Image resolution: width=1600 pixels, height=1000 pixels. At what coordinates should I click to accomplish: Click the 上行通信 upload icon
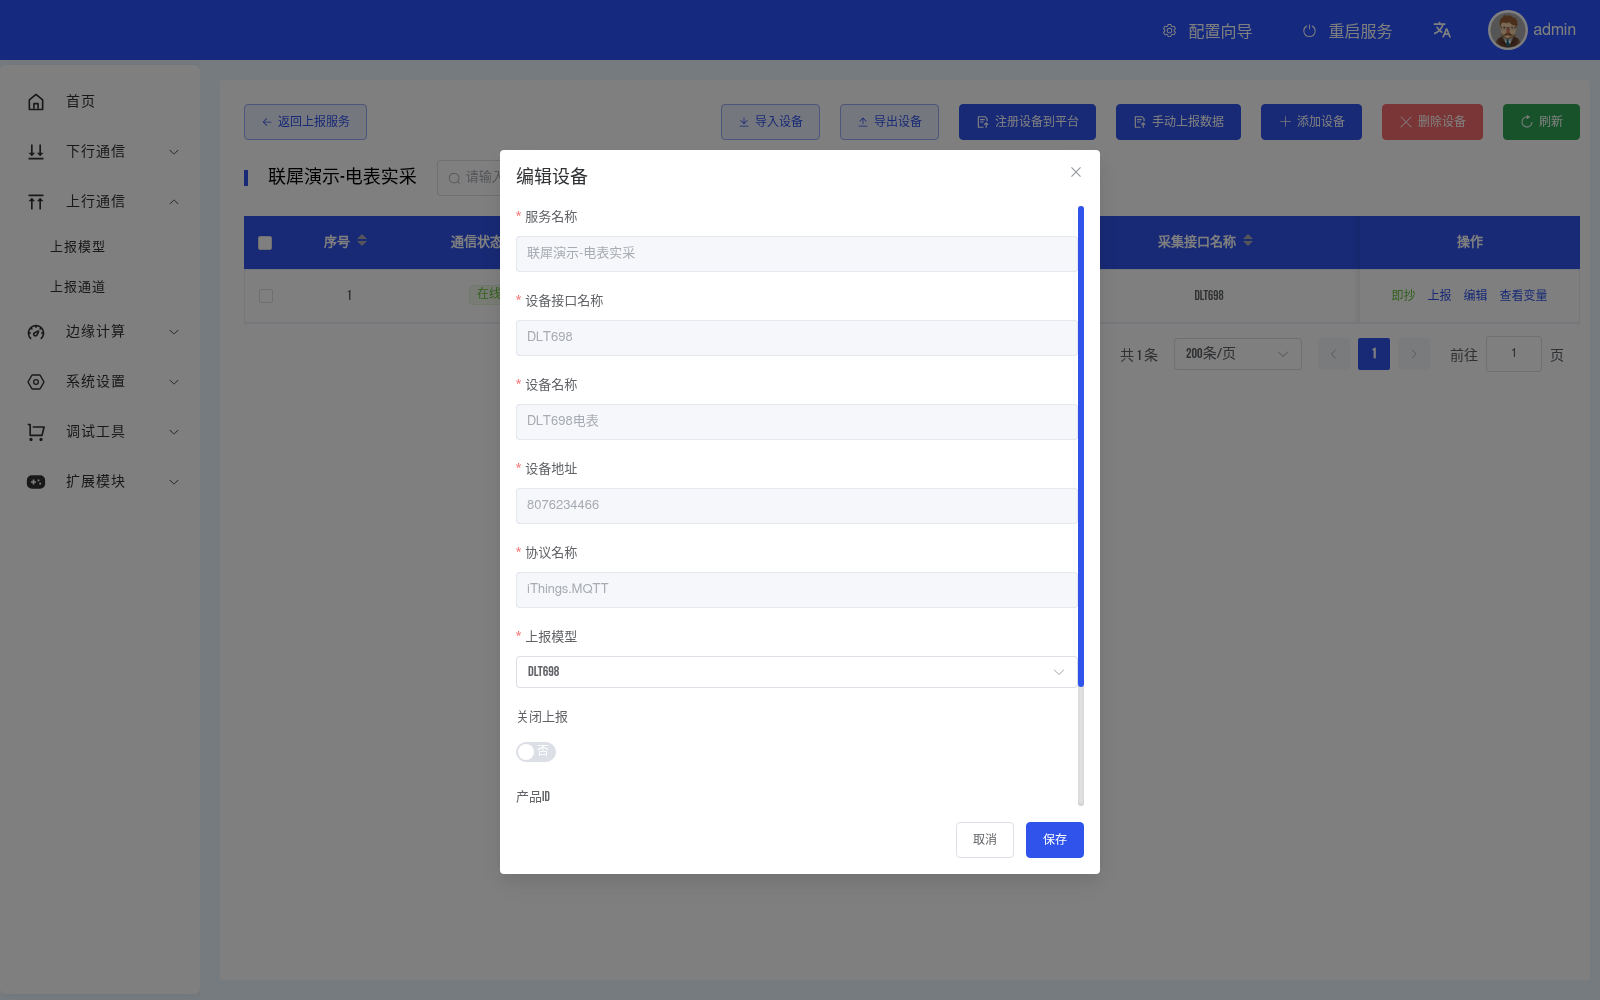tap(36, 201)
